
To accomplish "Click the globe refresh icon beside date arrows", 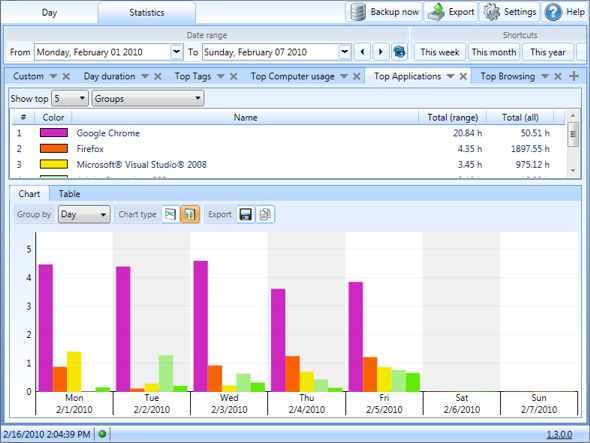I will coord(399,52).
